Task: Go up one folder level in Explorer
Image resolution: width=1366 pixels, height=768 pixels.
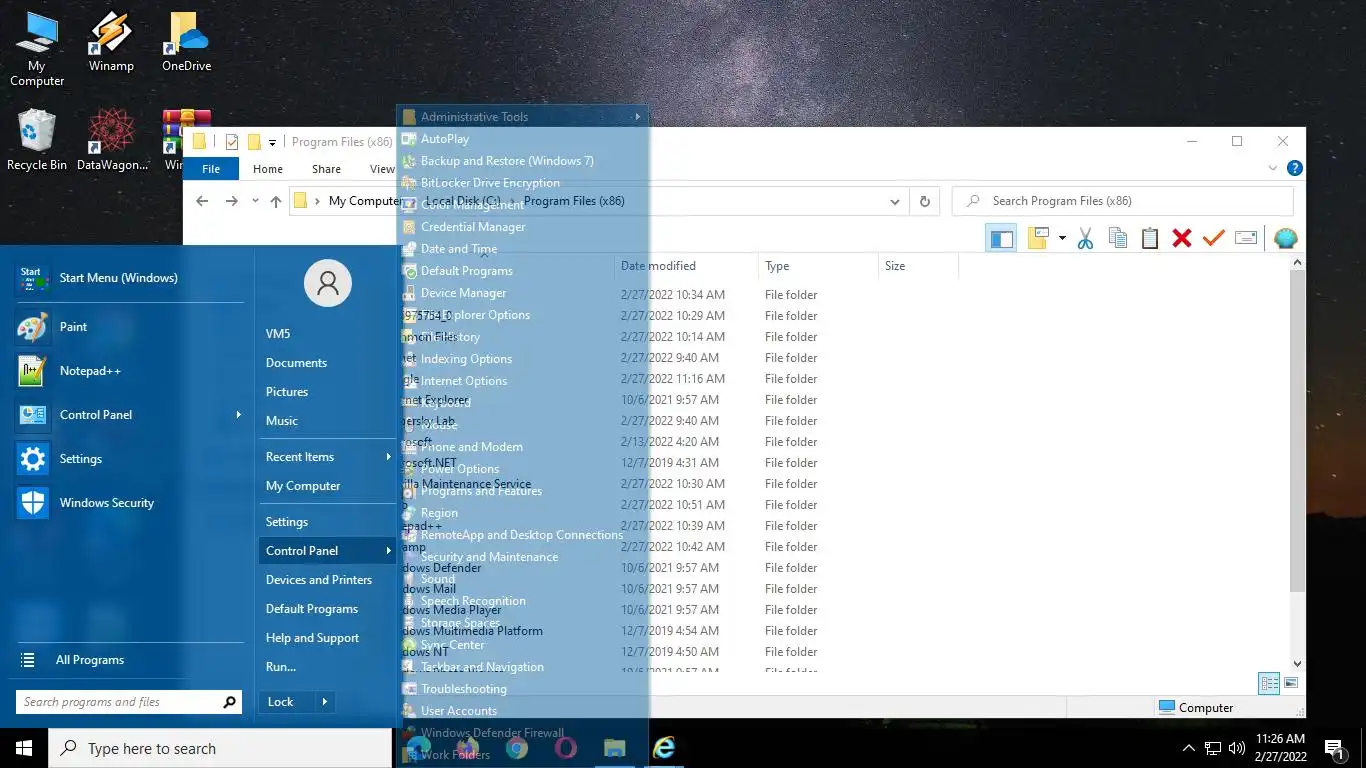Action: point(276,201)
